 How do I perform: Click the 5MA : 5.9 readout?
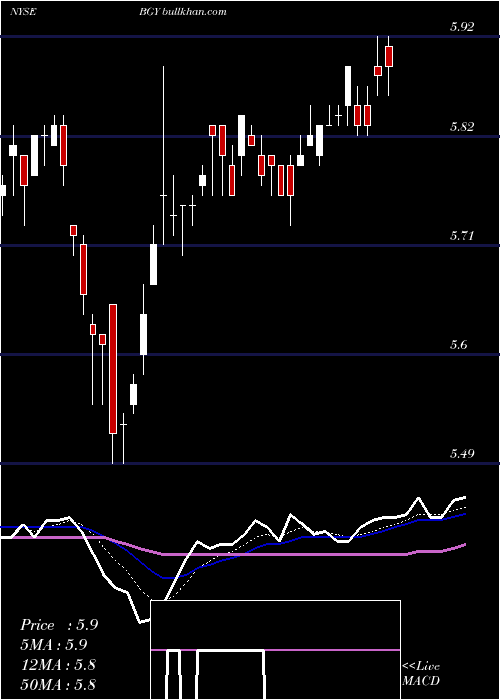(x=54, y=645)
